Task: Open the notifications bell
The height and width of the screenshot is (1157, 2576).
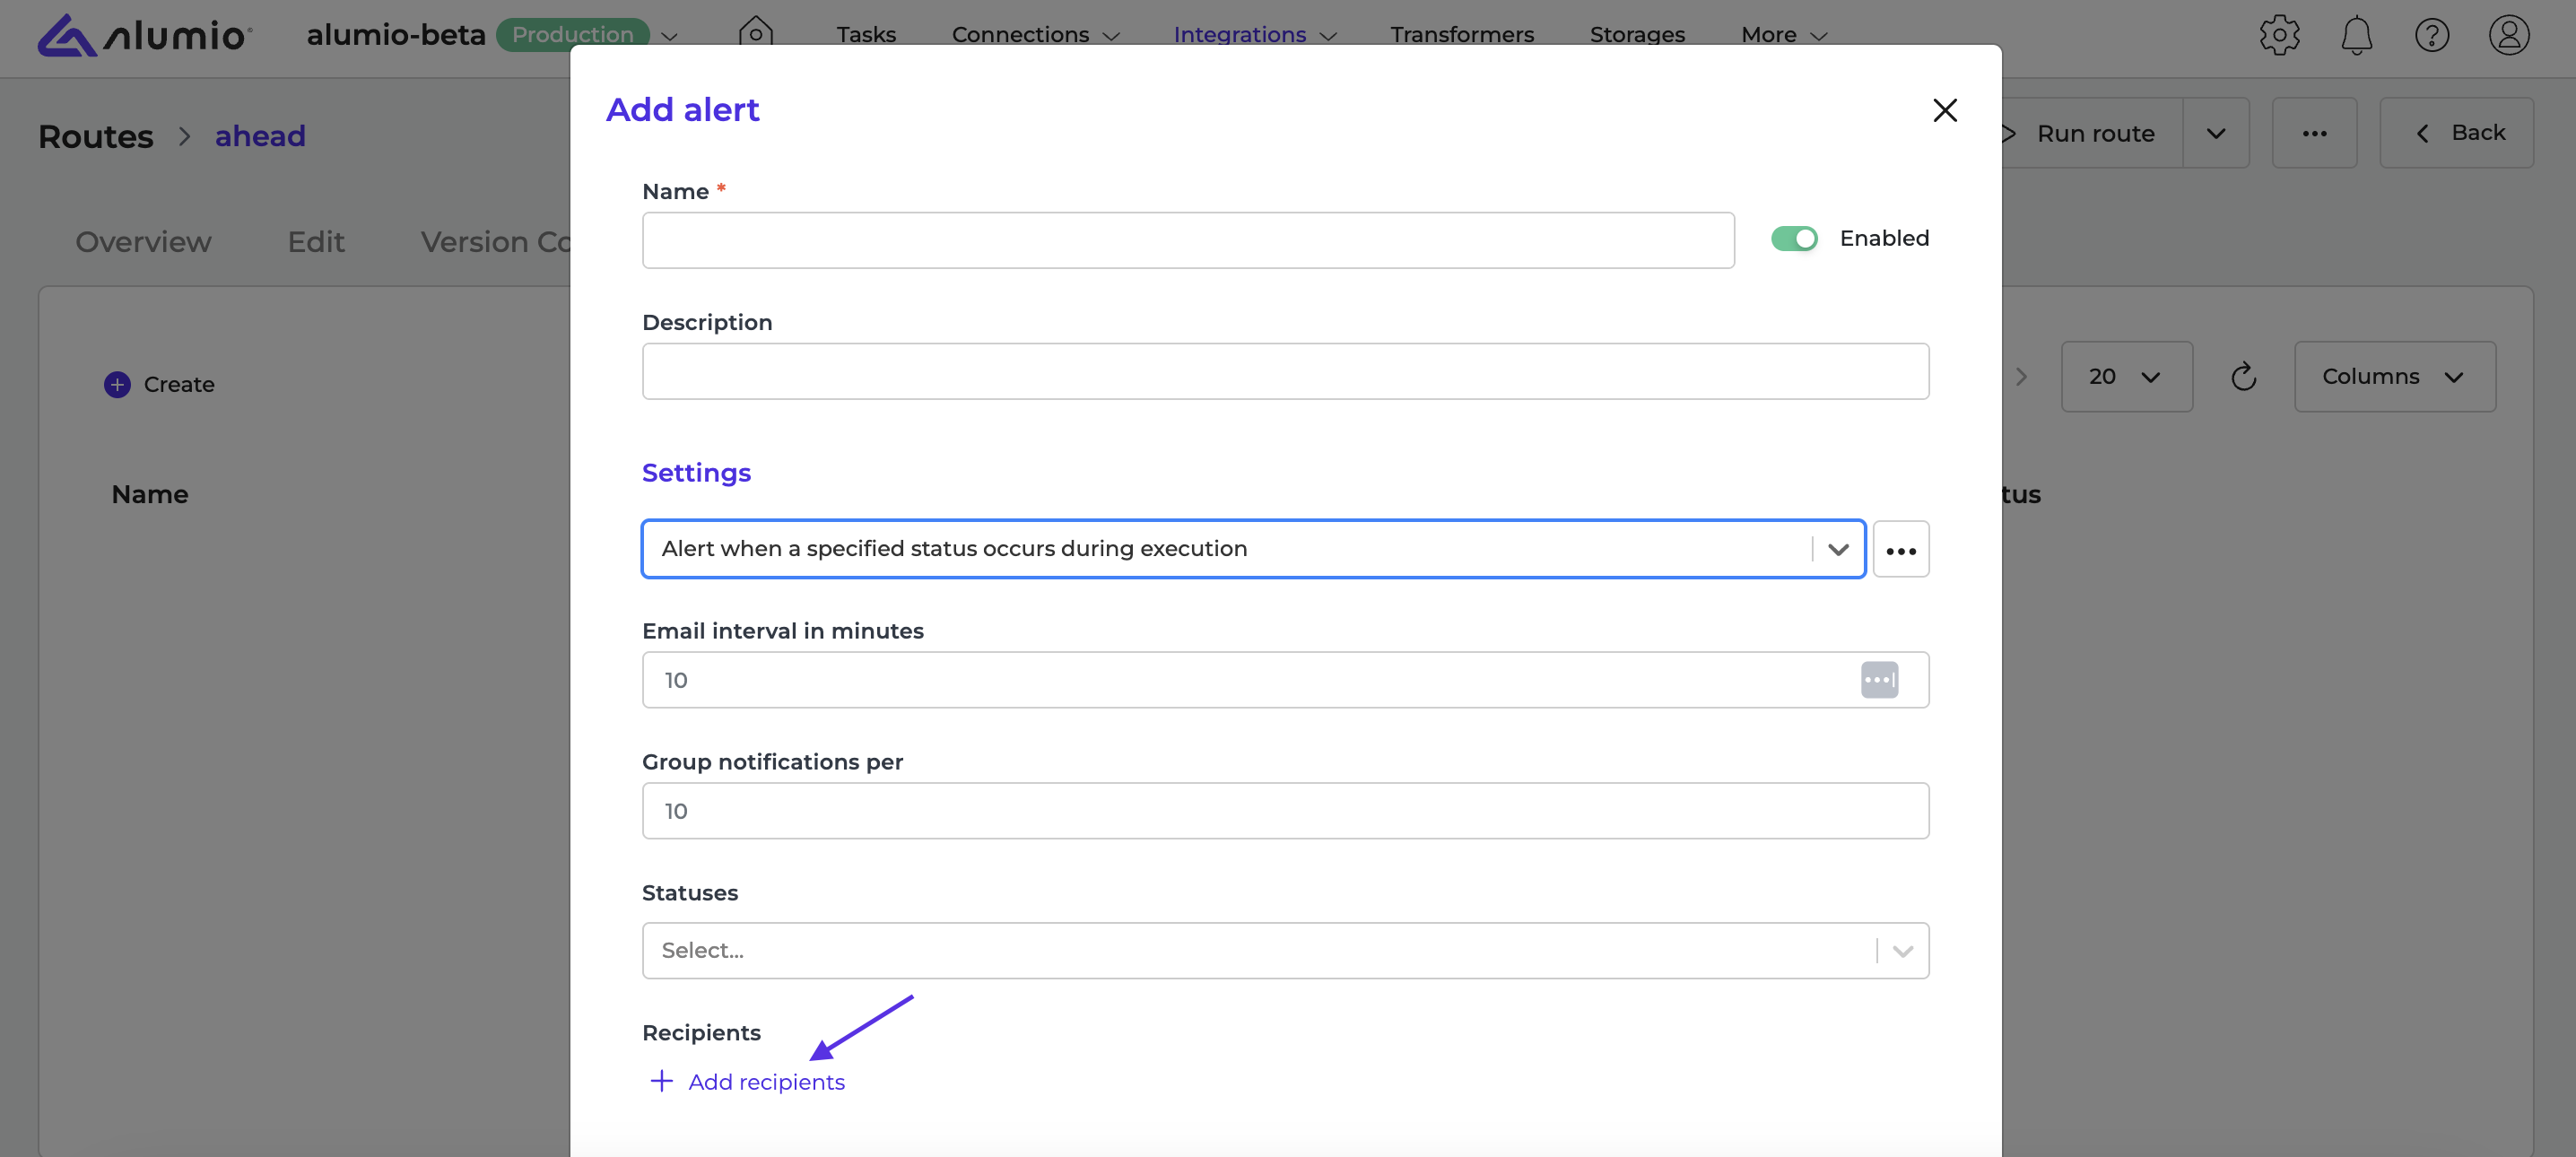Action: click(x=2356, y=35)
